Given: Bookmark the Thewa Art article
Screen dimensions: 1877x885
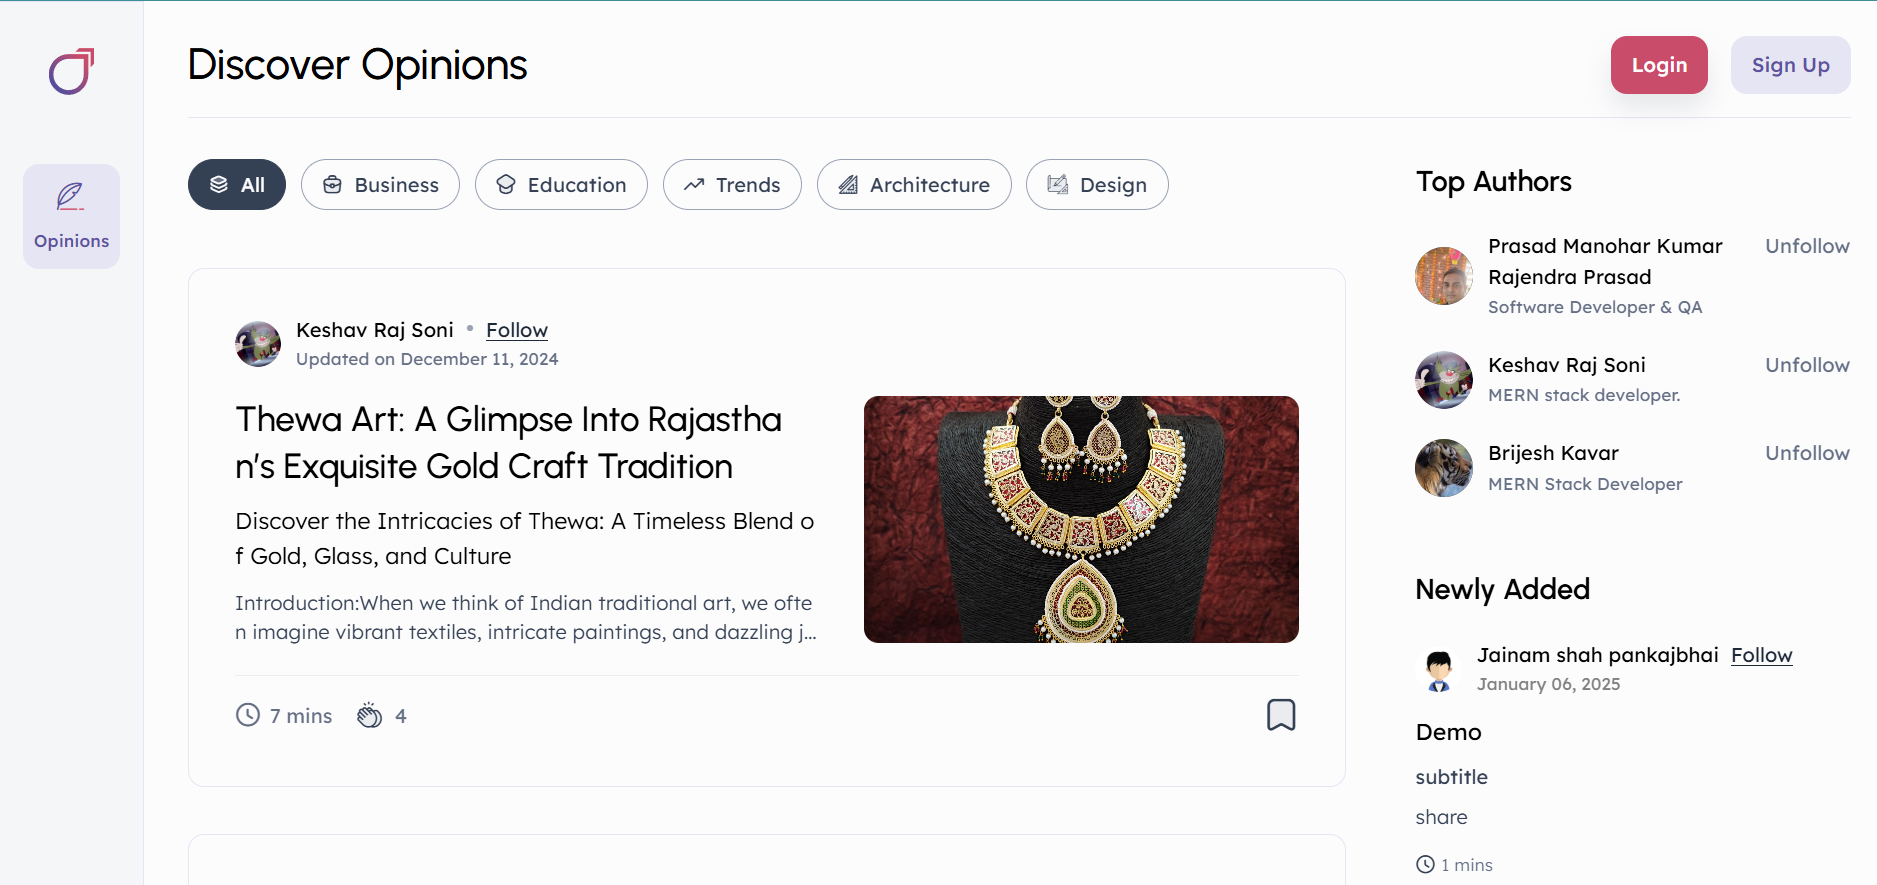Looking at the screenshot, I should point(1280,715).
